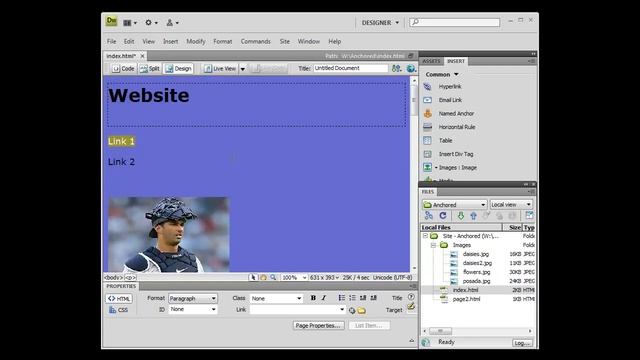640x360 pixels.
Task: Click the Point to File icon beside Link
Action: 352,311
